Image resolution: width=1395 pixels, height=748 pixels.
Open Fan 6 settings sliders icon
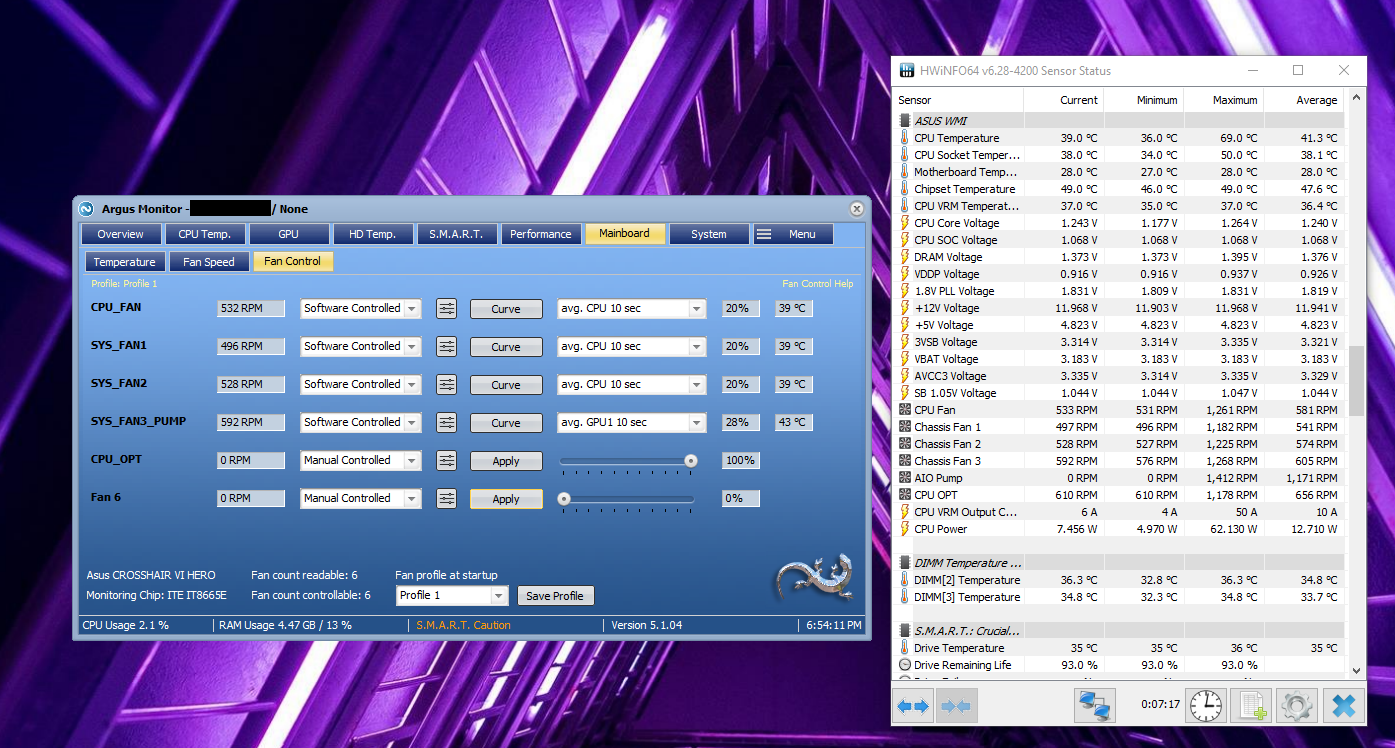(x=447, y=499)
